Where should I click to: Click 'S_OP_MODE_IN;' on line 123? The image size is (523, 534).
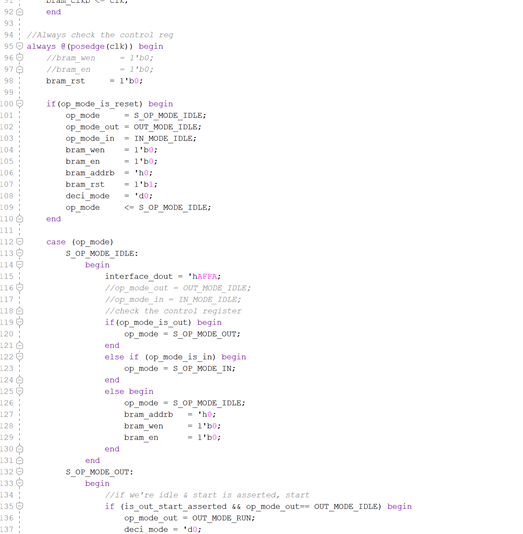click(204, 369)
